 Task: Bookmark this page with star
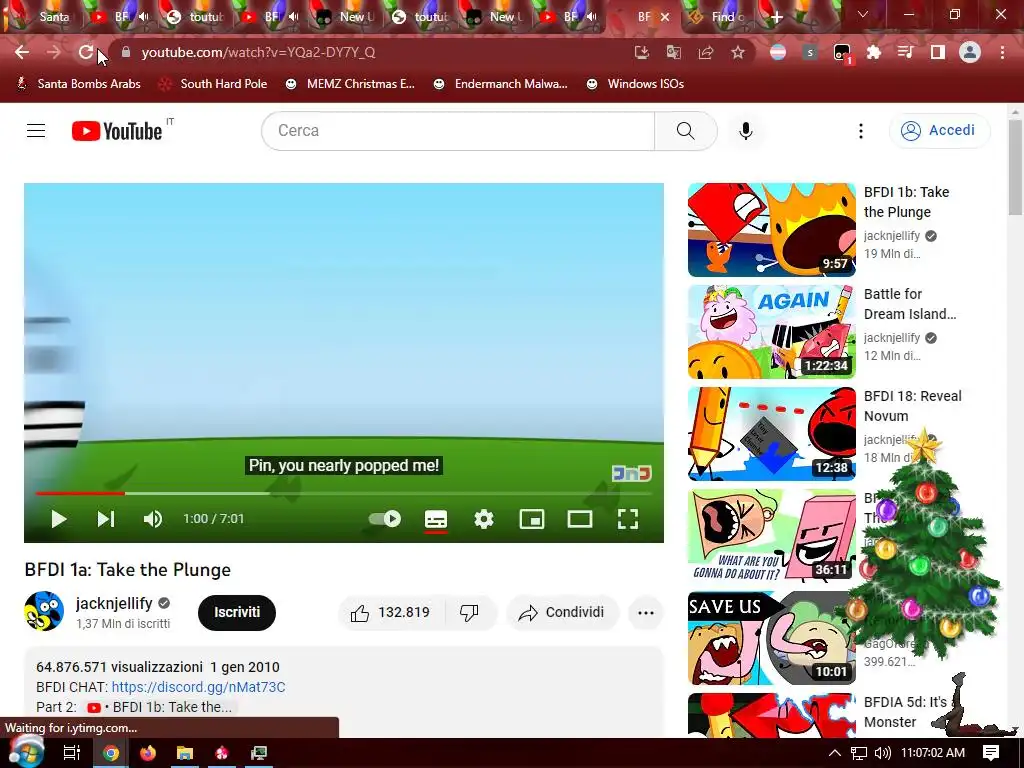point(737,52)
